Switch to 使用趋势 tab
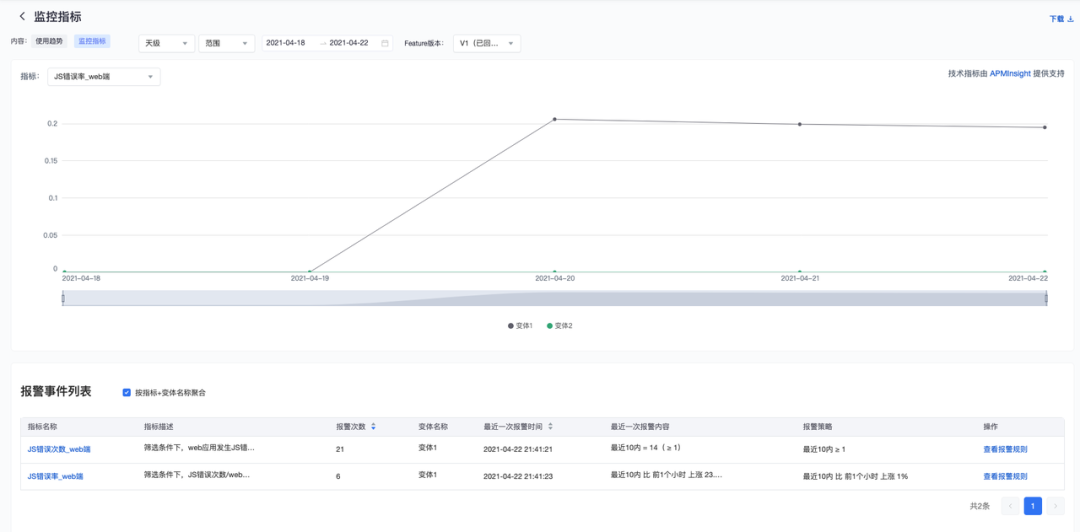Viewport: 1080px width, 532px height. (x=49, y=42)
